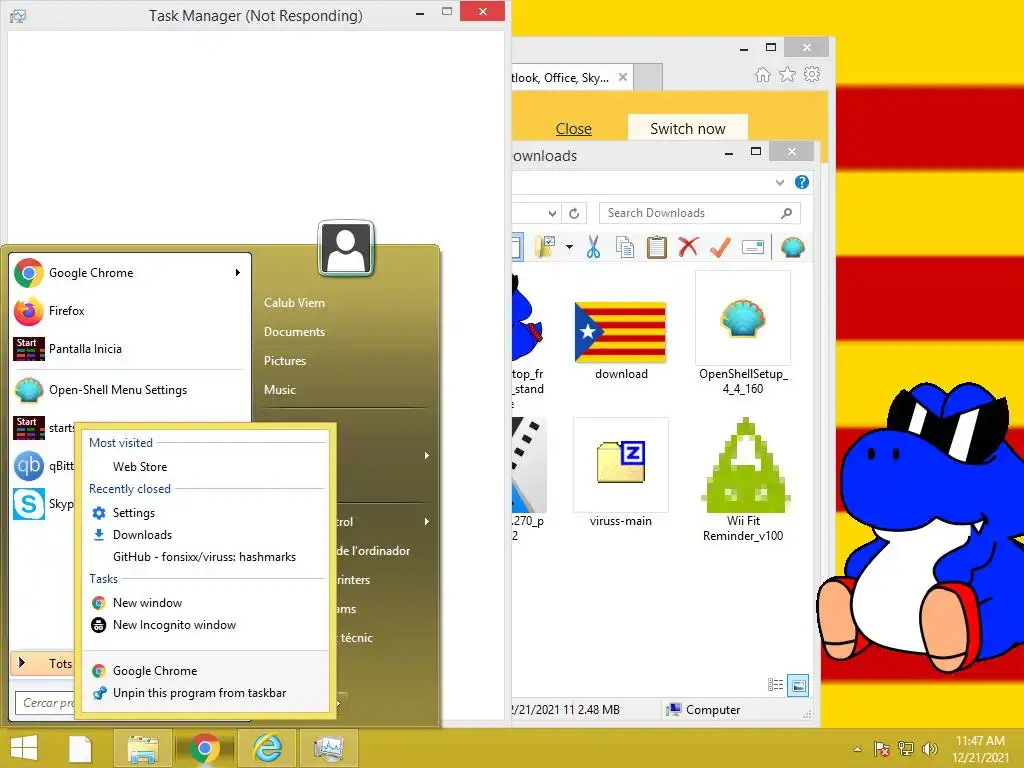Click the Search Downloads input field

699,213
